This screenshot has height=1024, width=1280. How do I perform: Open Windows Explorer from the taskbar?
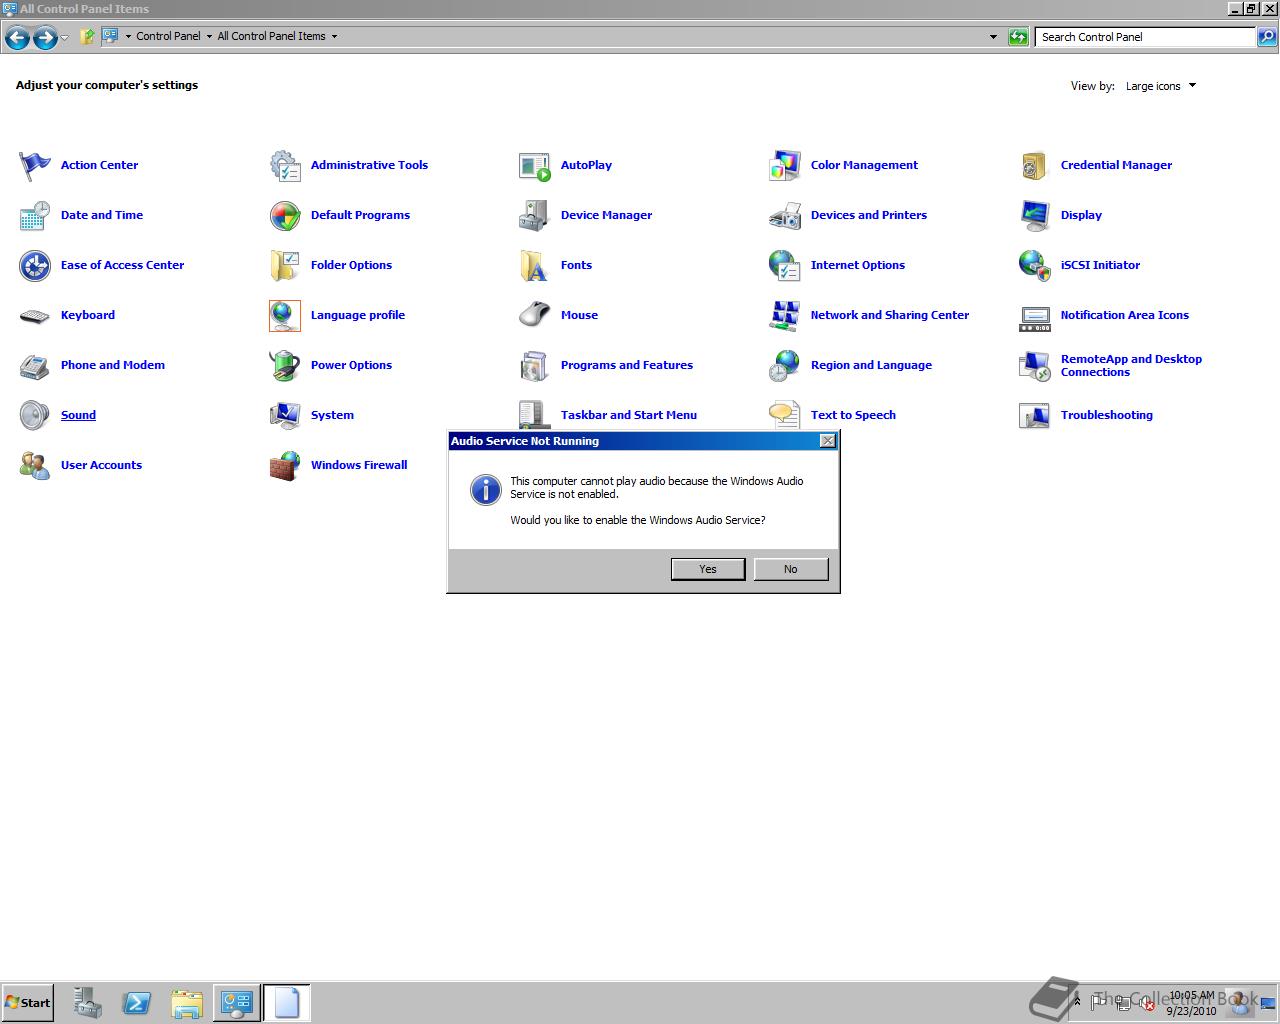187,1003
